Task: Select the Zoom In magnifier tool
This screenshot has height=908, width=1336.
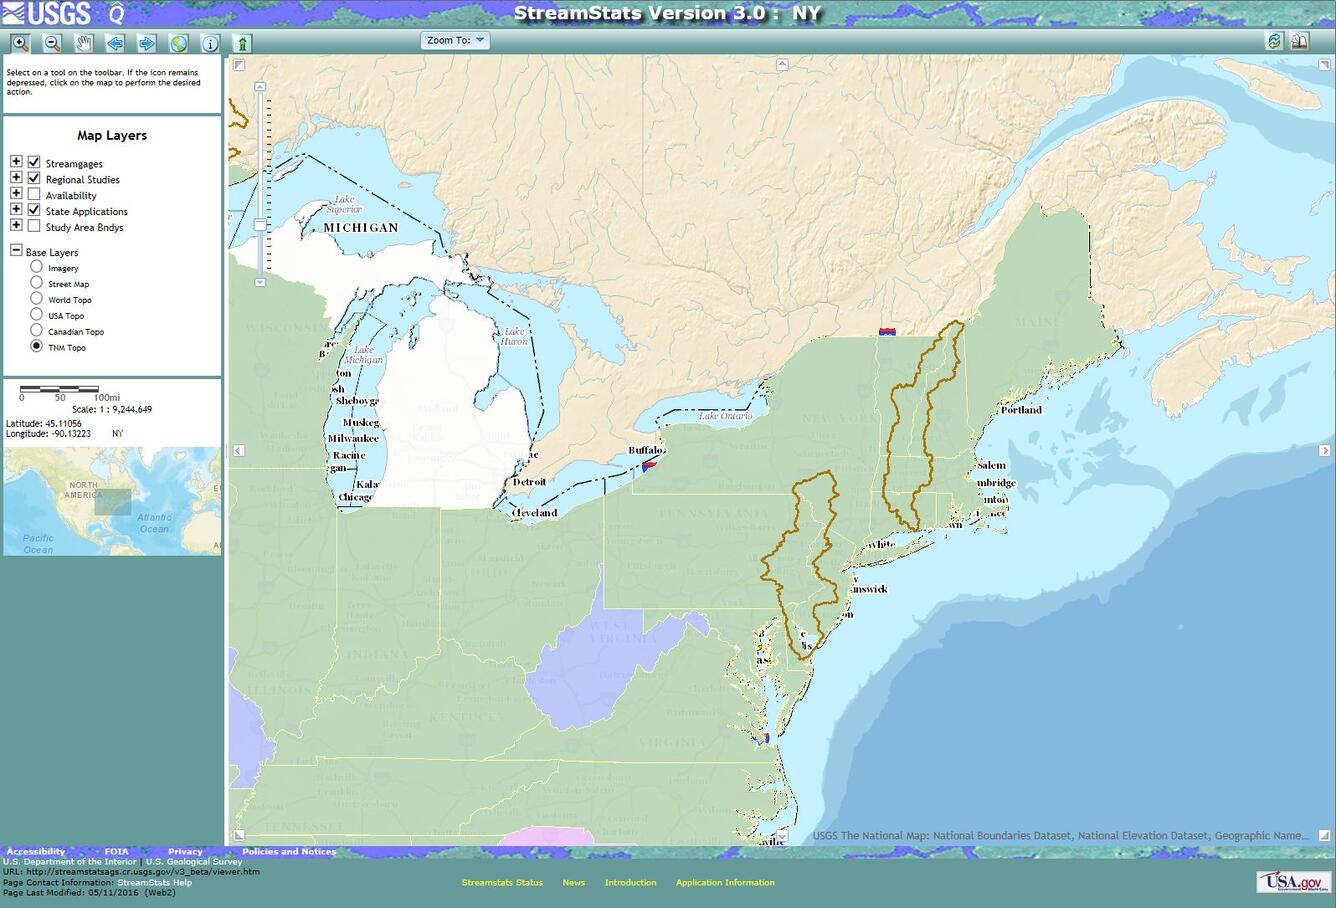Action: (x=20, y=43)
